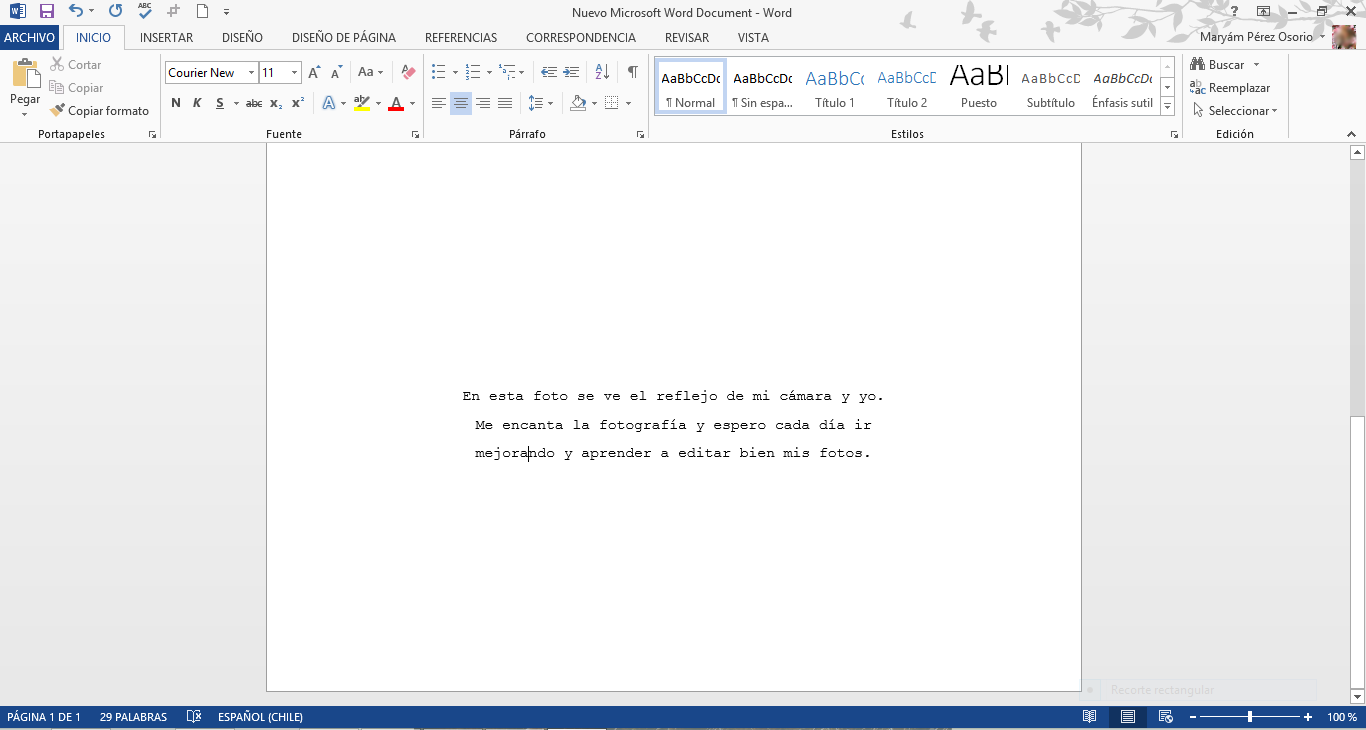The width and height of the screenshot is (1366, 730).
Task: Switch to the REFERENCIAS tab
Action: pos(461,37)
